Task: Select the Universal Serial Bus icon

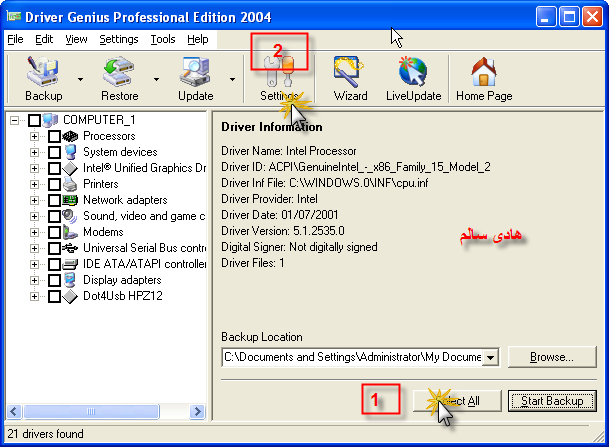Action: 70,248
